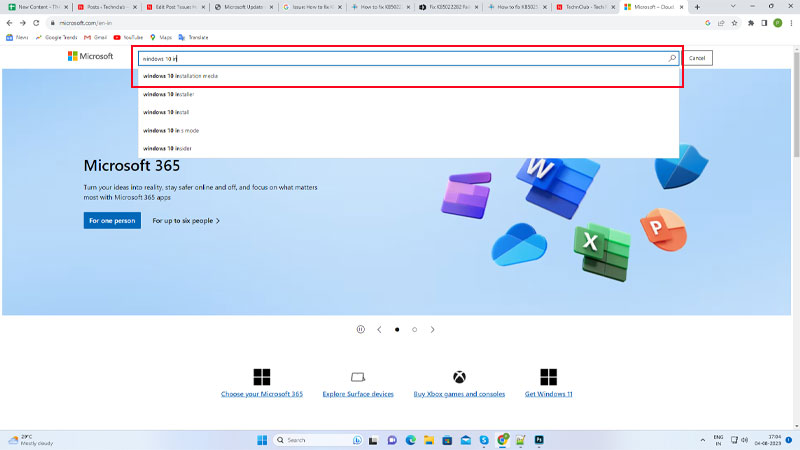Image resolution: width=800 pixels, height=450 pixels.
Task: Select suggestion 'windows 10 install'
Action: (408, 112)
